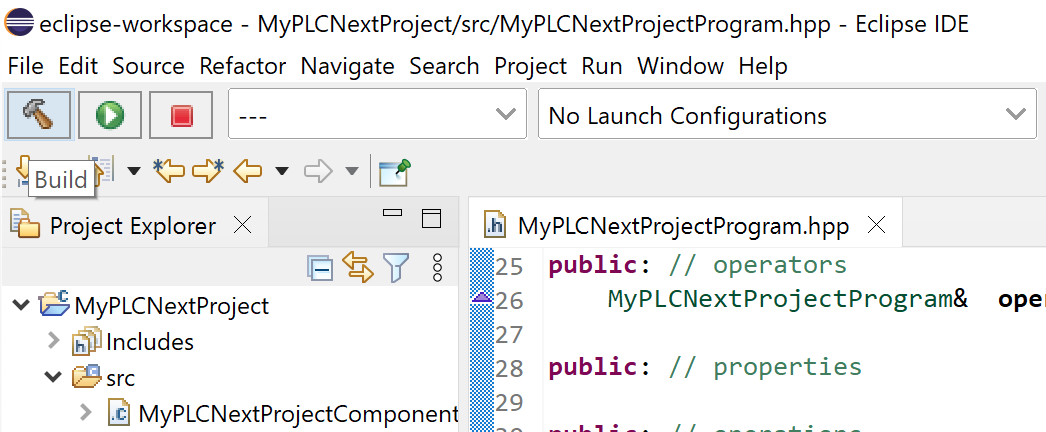Click the // properties comment
Viewport: 1046px width, 432px height.
tap(765, 367)
